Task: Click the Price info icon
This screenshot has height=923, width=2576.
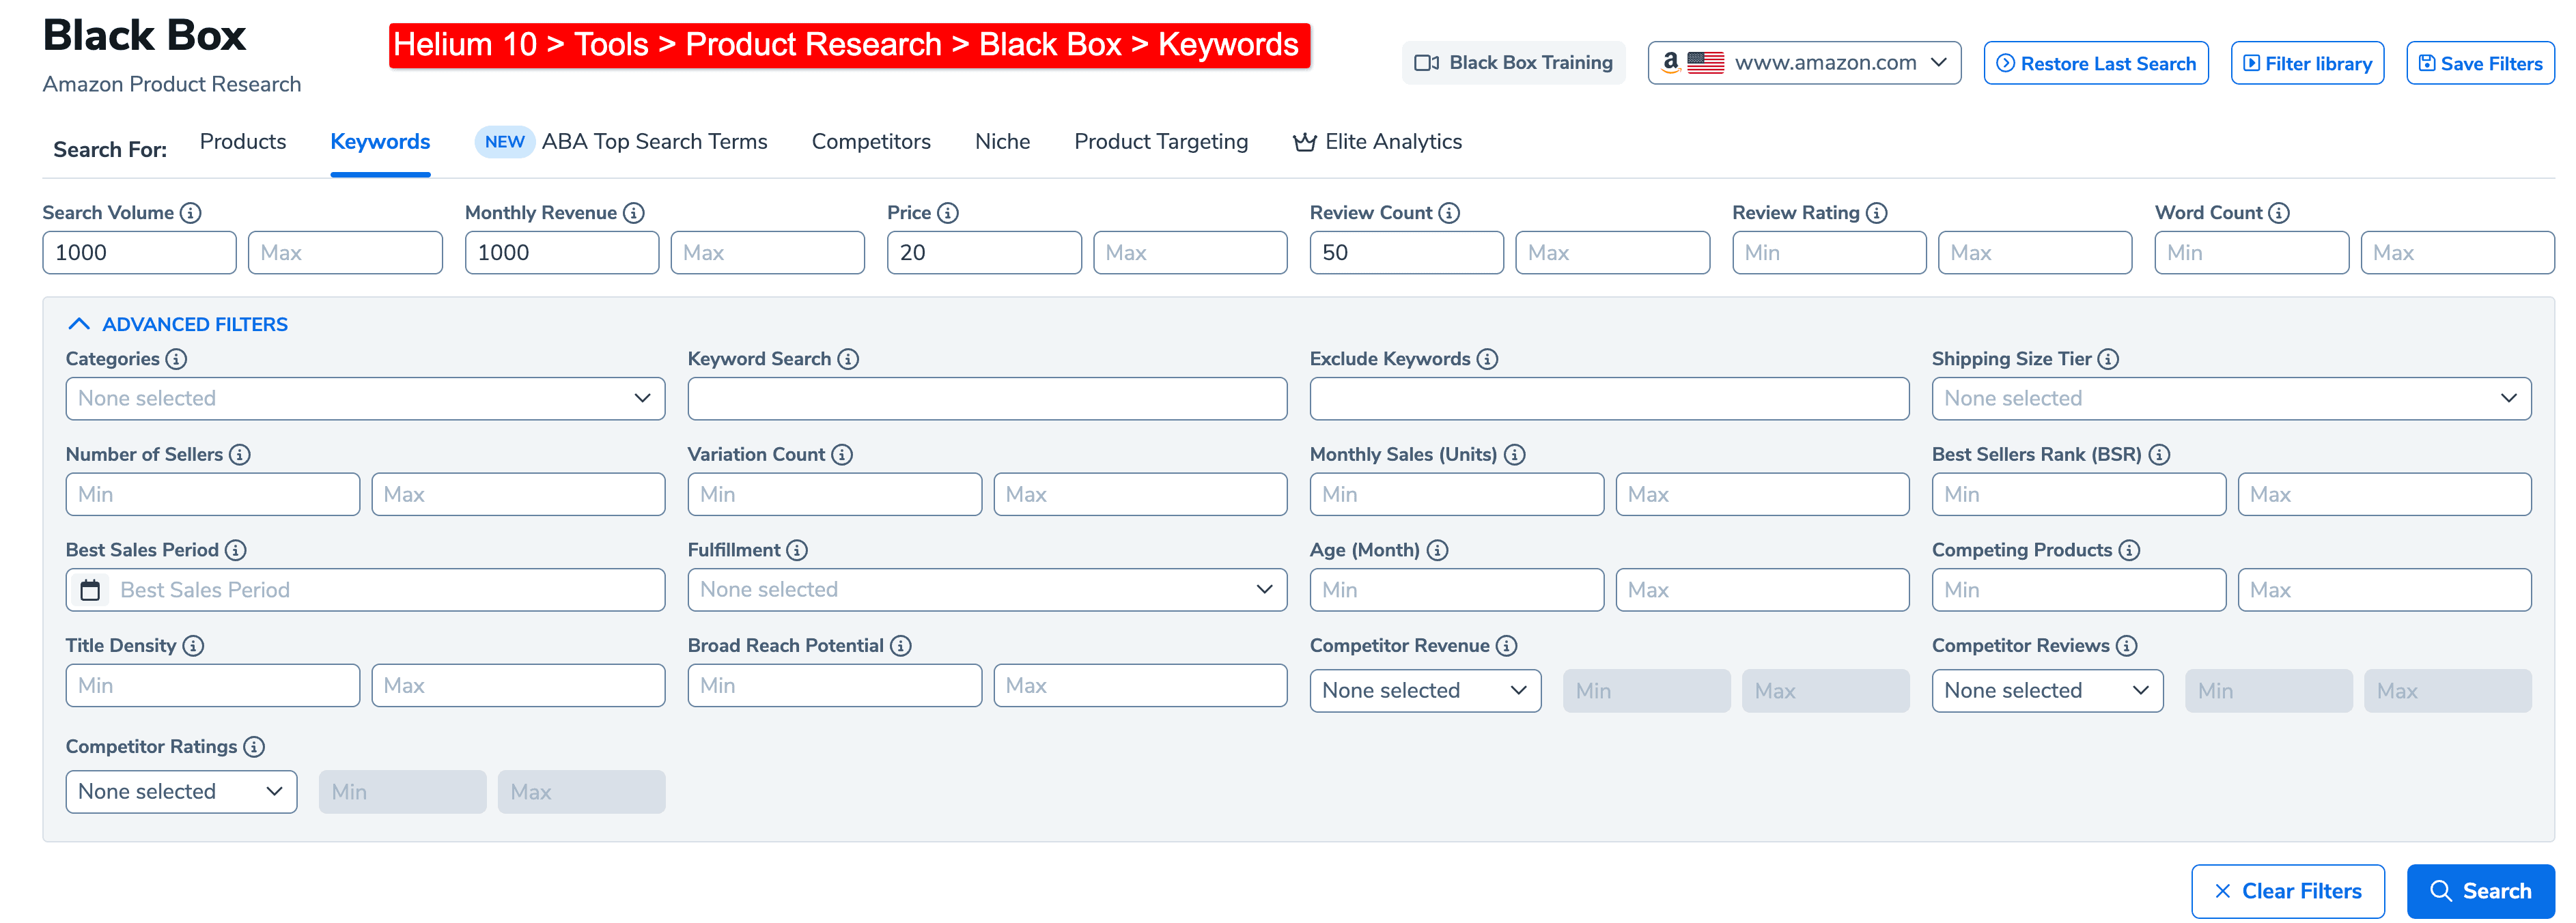Action: (948, 213)
